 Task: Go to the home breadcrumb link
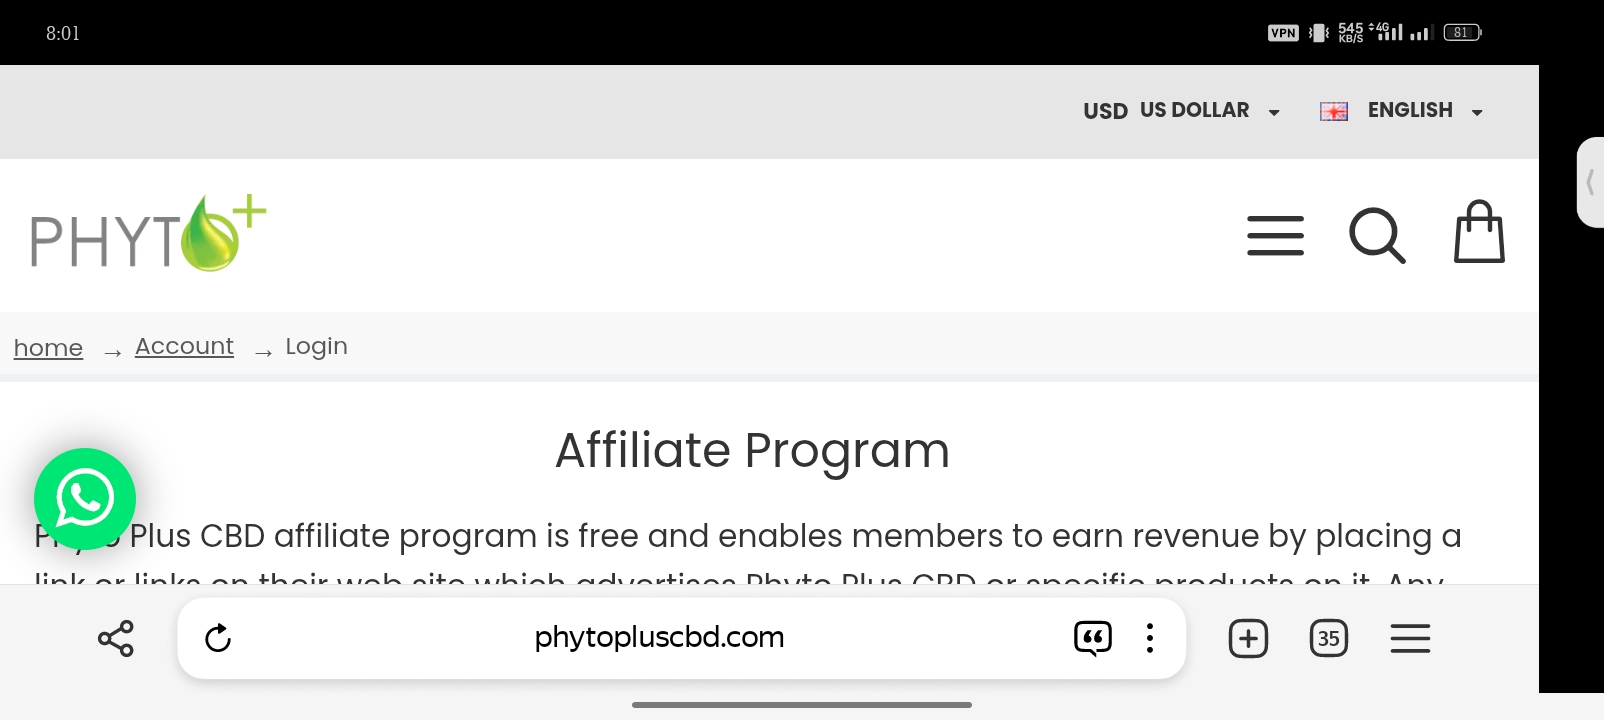coord(48,348)
